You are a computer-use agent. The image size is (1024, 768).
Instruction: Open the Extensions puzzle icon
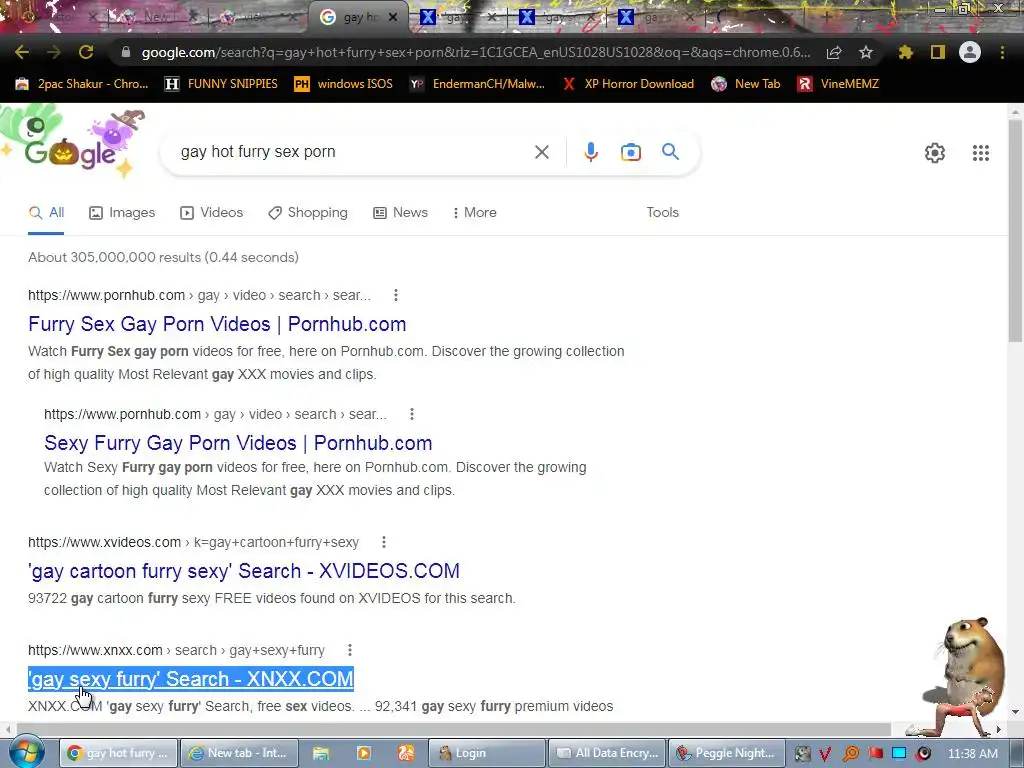click(x=906, y=52)
